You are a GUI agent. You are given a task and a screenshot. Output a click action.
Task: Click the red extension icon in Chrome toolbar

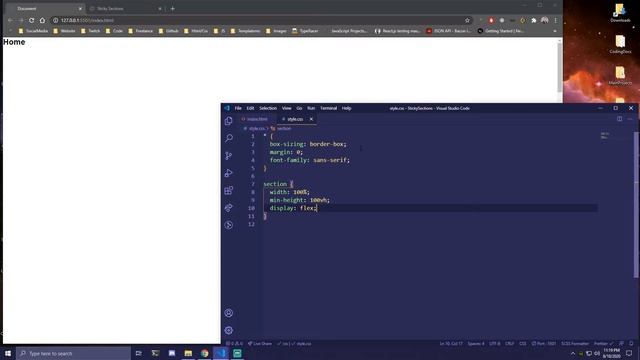(491, 20)
